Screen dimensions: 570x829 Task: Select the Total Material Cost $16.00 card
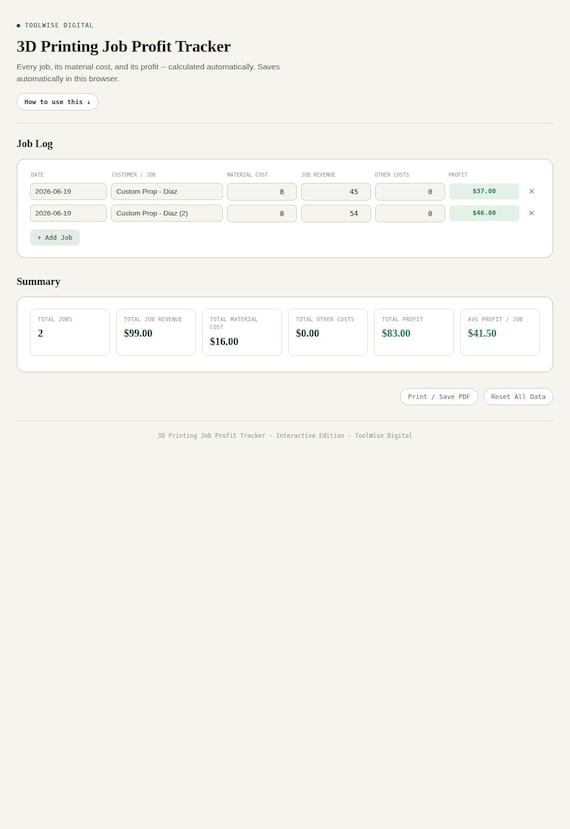pos(242,332)
